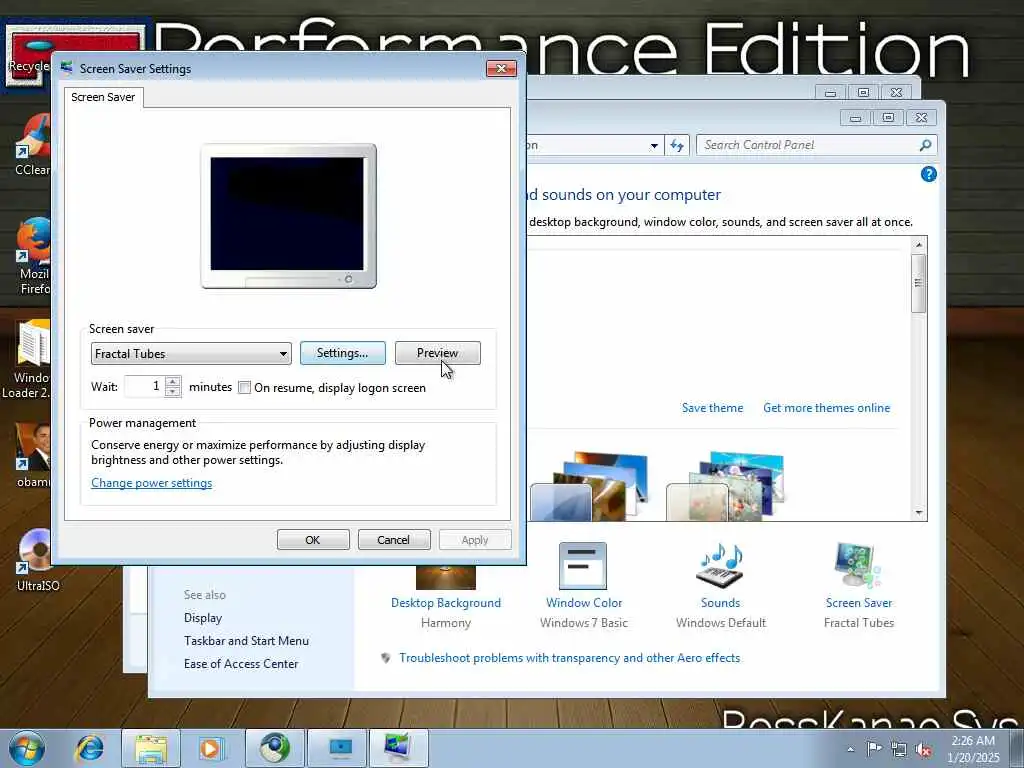Image resolution: width=1024 pixels, height=768 pixels.
Task: Open Windows Media Player taskbar icon
Action: (211, 748)
